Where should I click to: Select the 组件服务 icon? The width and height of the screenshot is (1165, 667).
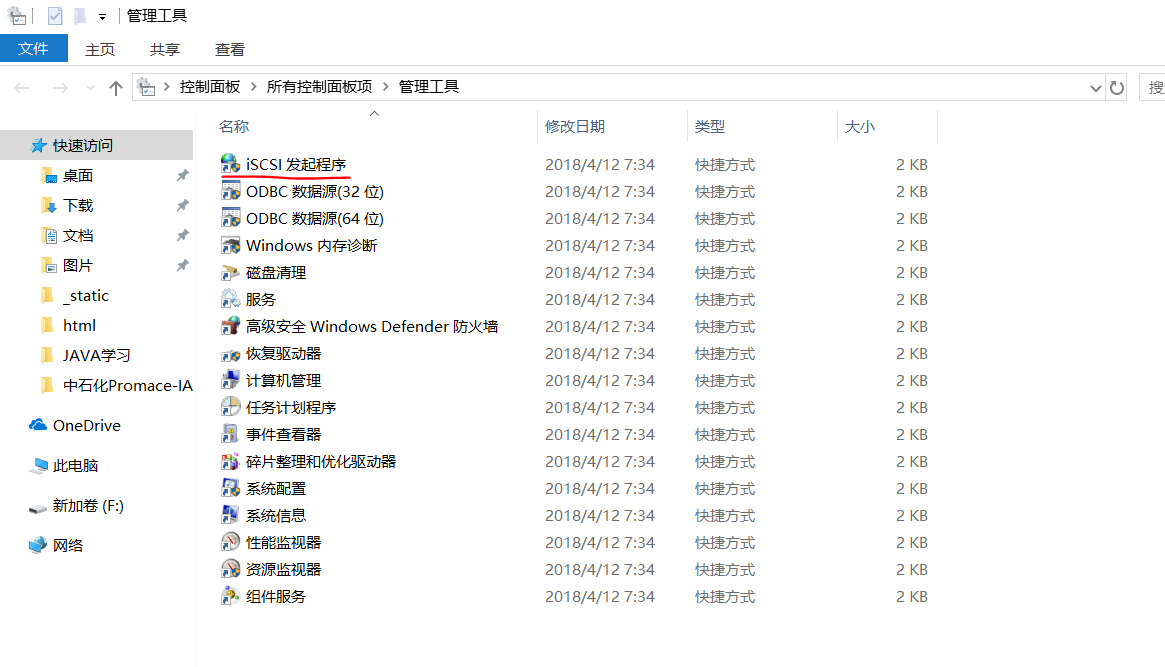coord(230,596)
